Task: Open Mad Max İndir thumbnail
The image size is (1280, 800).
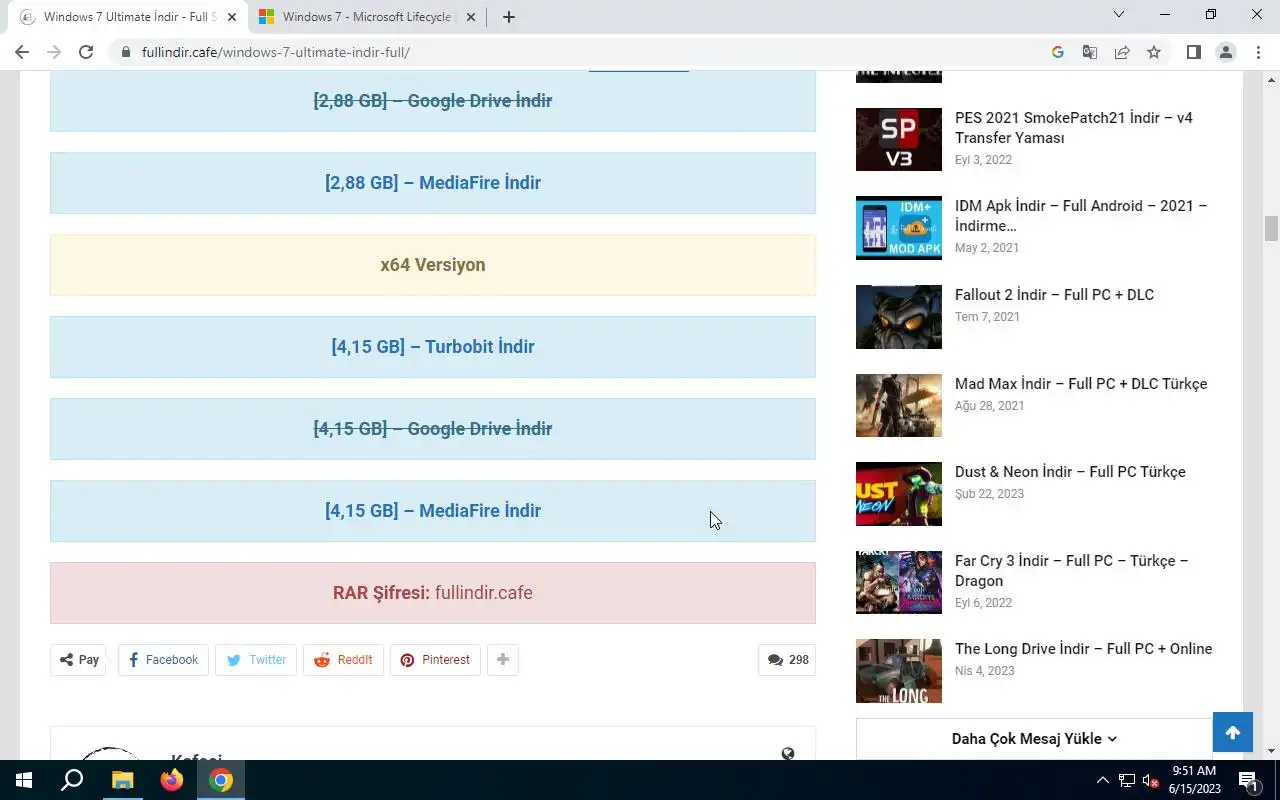Action: [899, 405]
